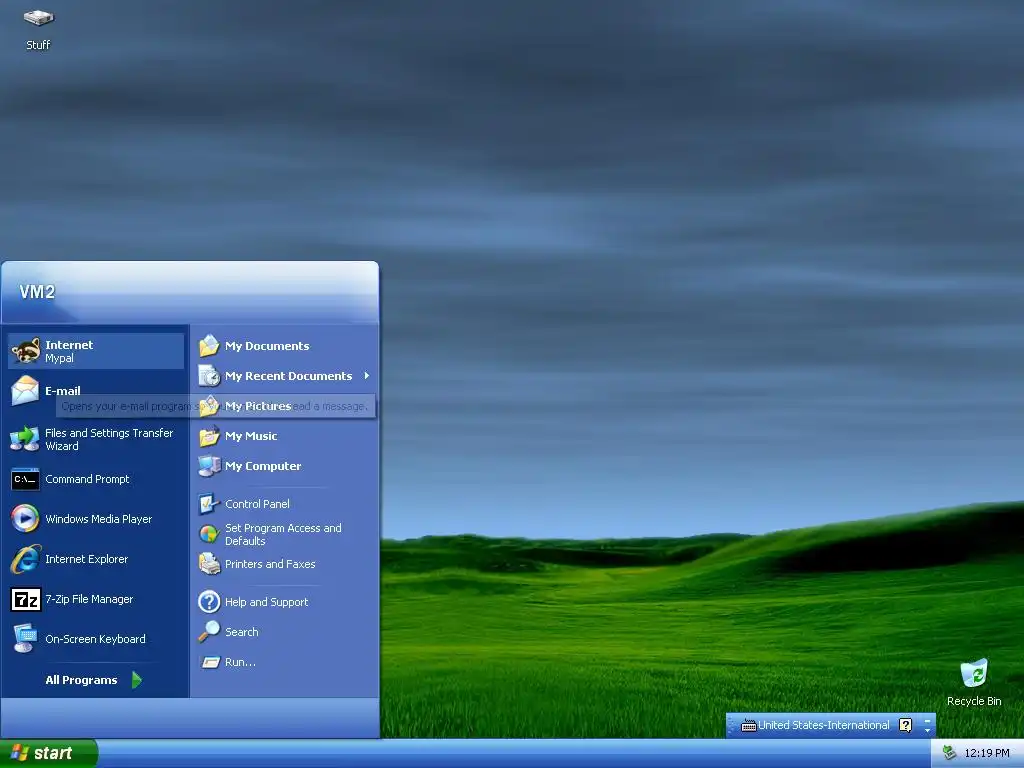Click the keyboard icon on language bar

coord(748,726)
